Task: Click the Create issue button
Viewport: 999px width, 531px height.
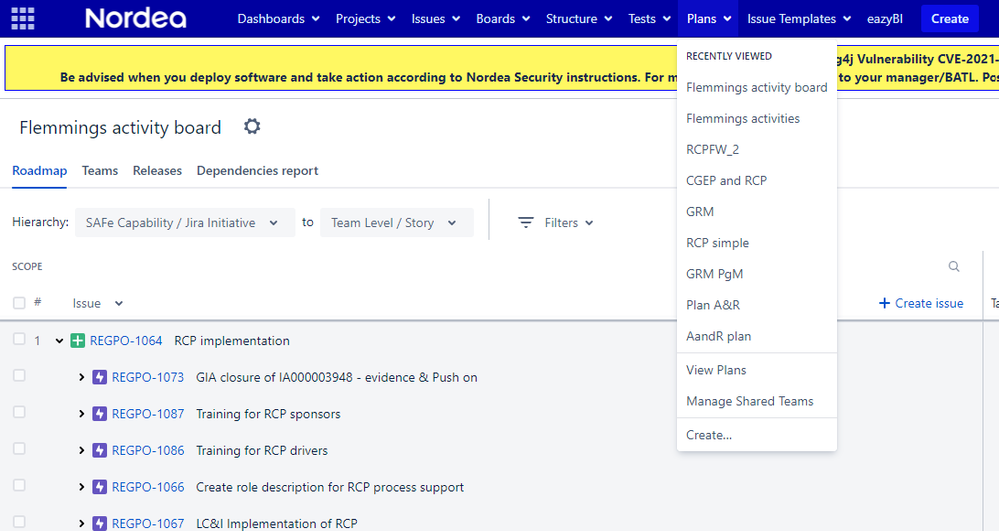Action: click(921, 303)
